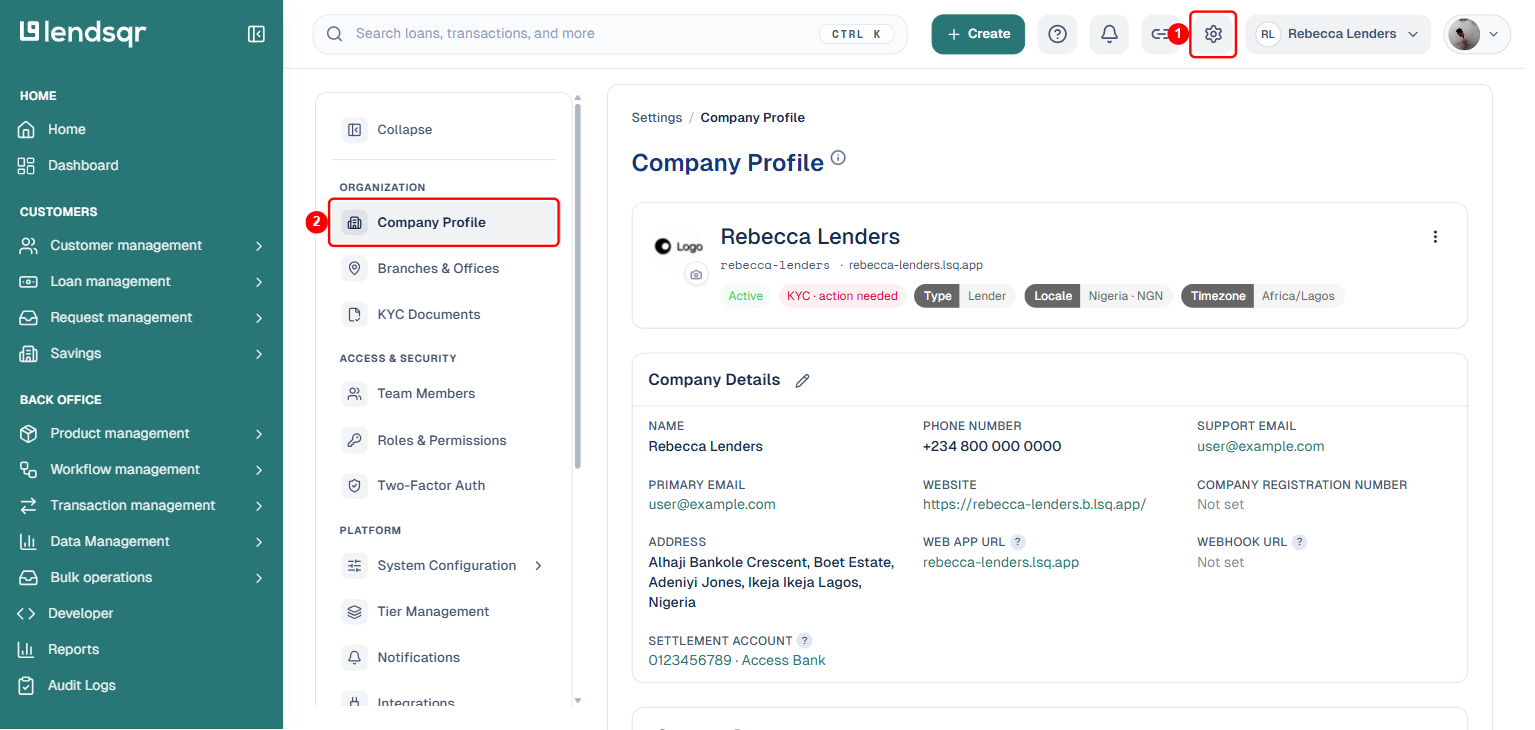The width and height of the screenshot is (1535, 730).
Task: Click the help icon next to Webhook URL
Action: [x=1299, y=542]
